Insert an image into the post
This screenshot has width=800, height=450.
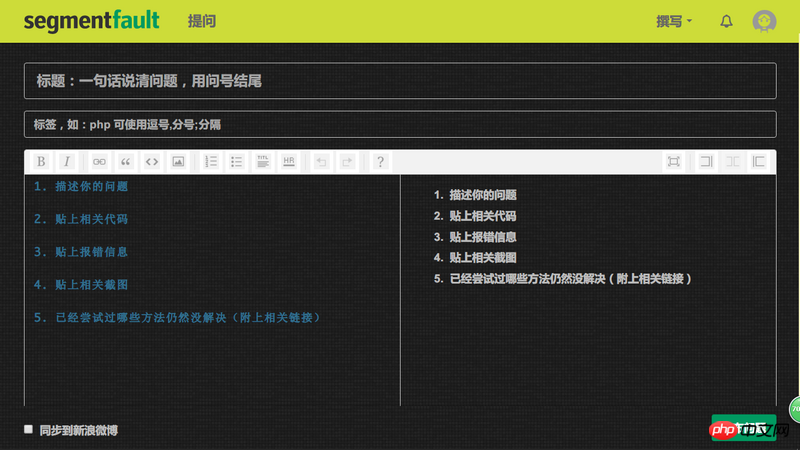(178, 162)
